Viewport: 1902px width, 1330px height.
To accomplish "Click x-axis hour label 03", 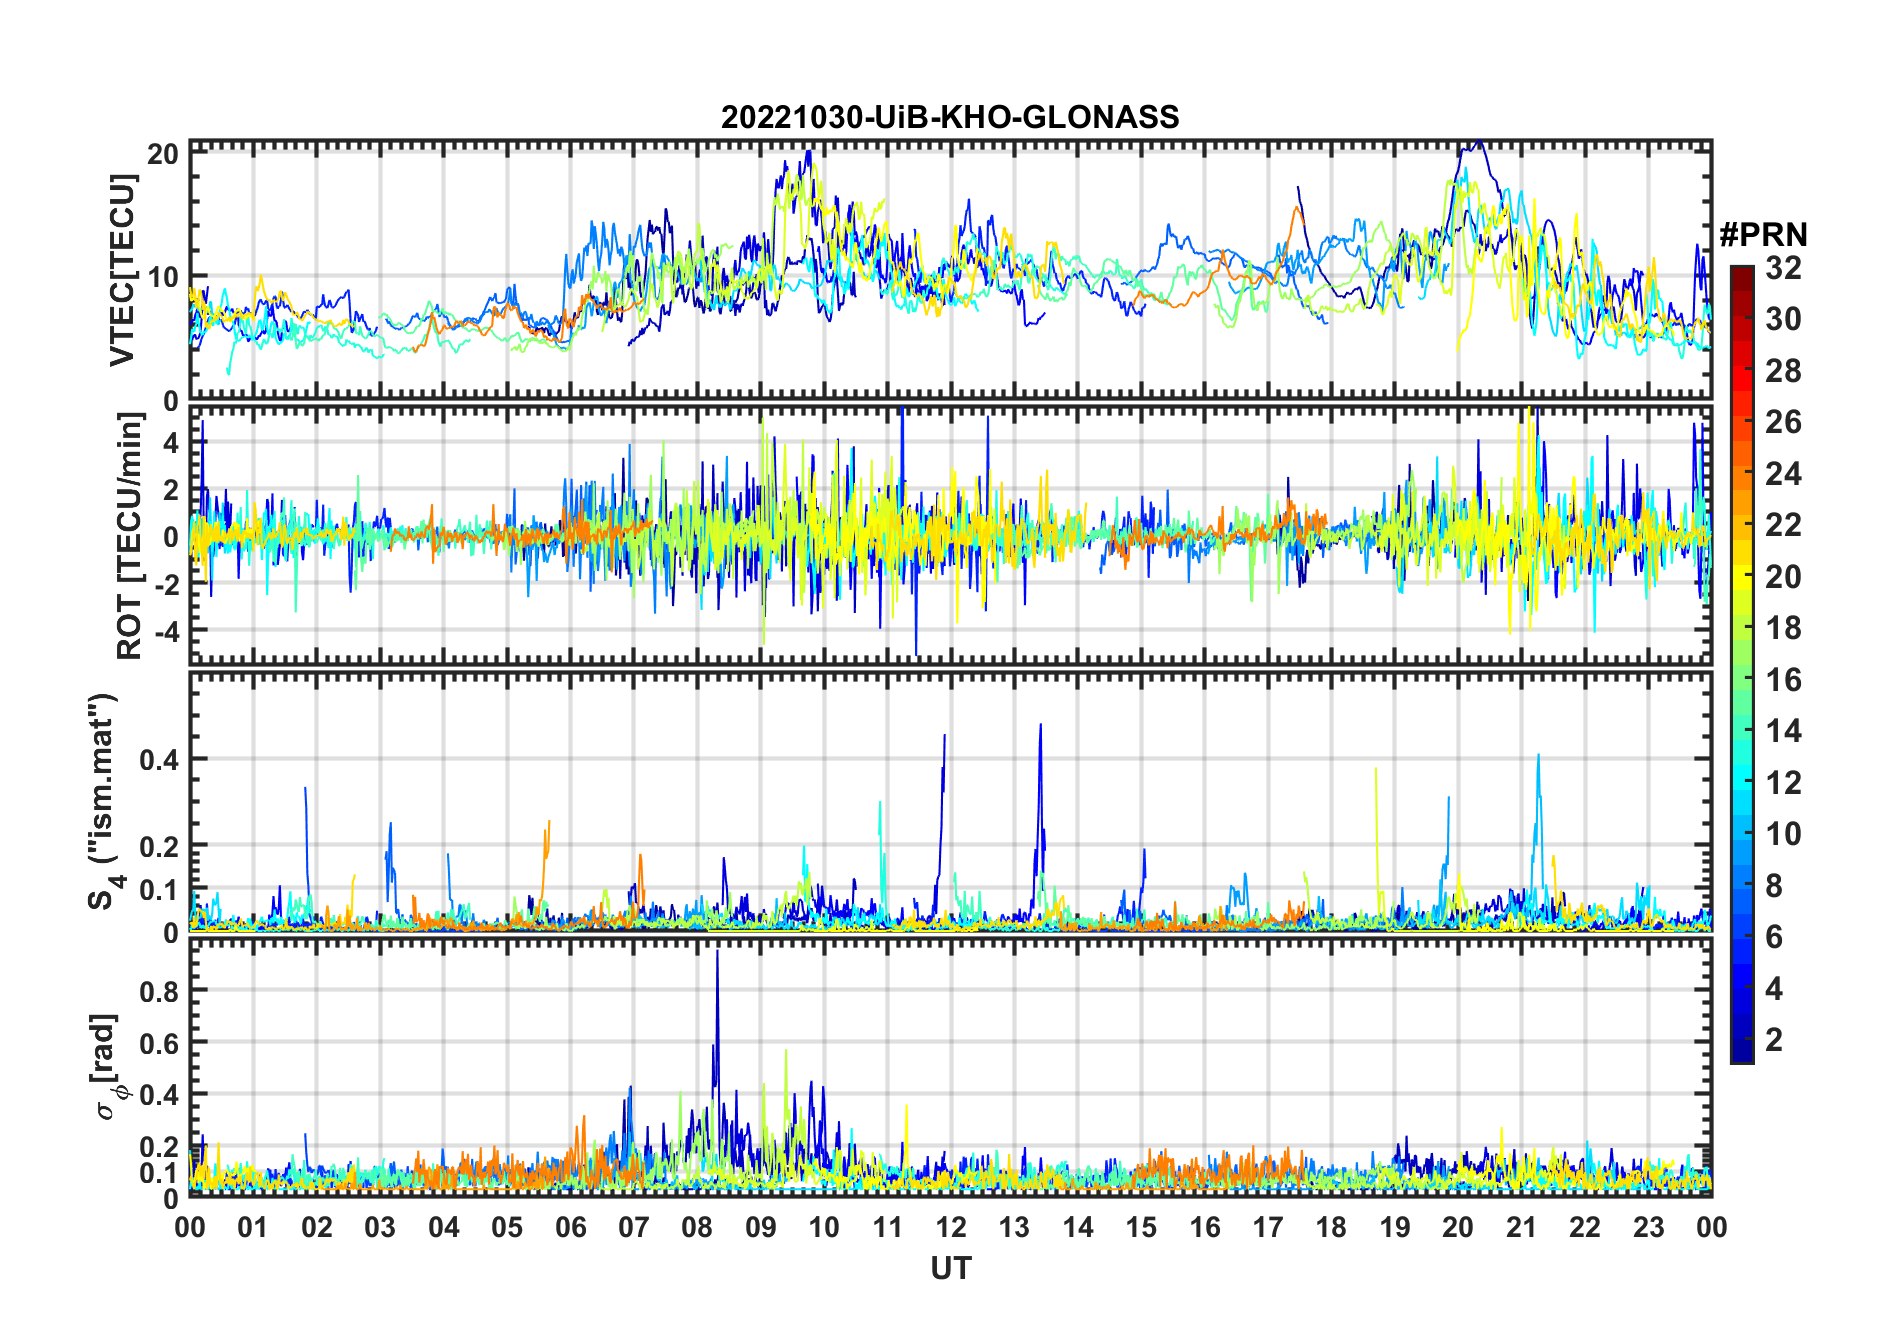I will [380, 1228].
